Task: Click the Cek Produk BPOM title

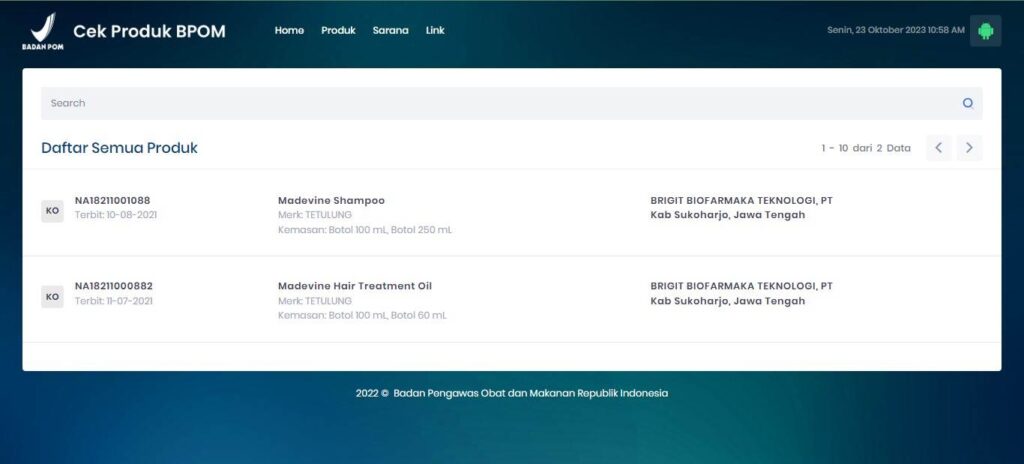Action: [x=150, y=31]
